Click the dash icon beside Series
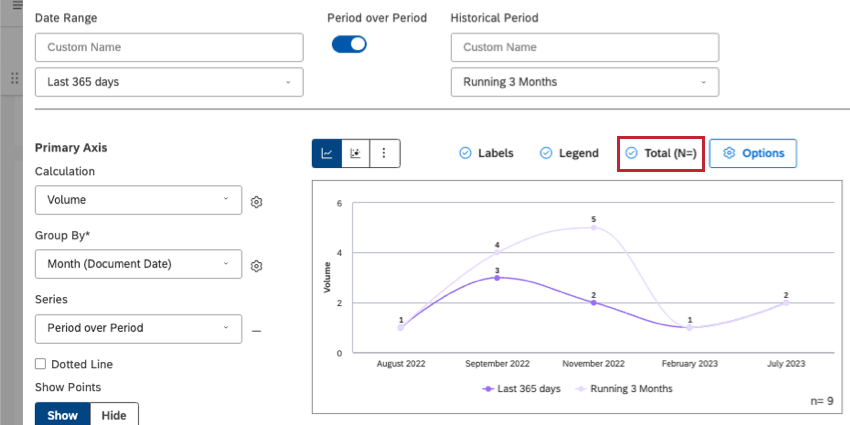The height and width of the screenshot is (425, 850). point(257,329)
